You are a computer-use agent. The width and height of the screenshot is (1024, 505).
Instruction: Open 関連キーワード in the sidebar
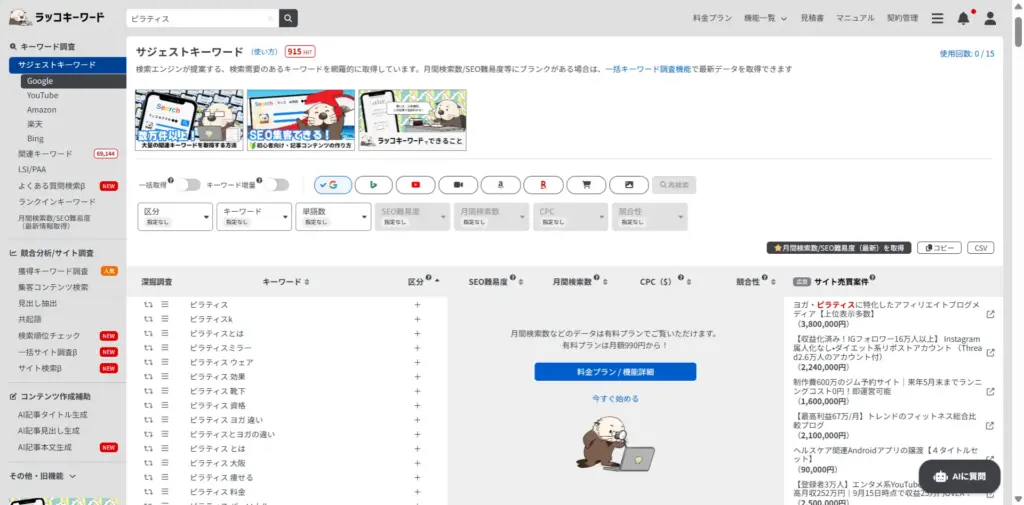pyautogui.click(x=45, y=154)
